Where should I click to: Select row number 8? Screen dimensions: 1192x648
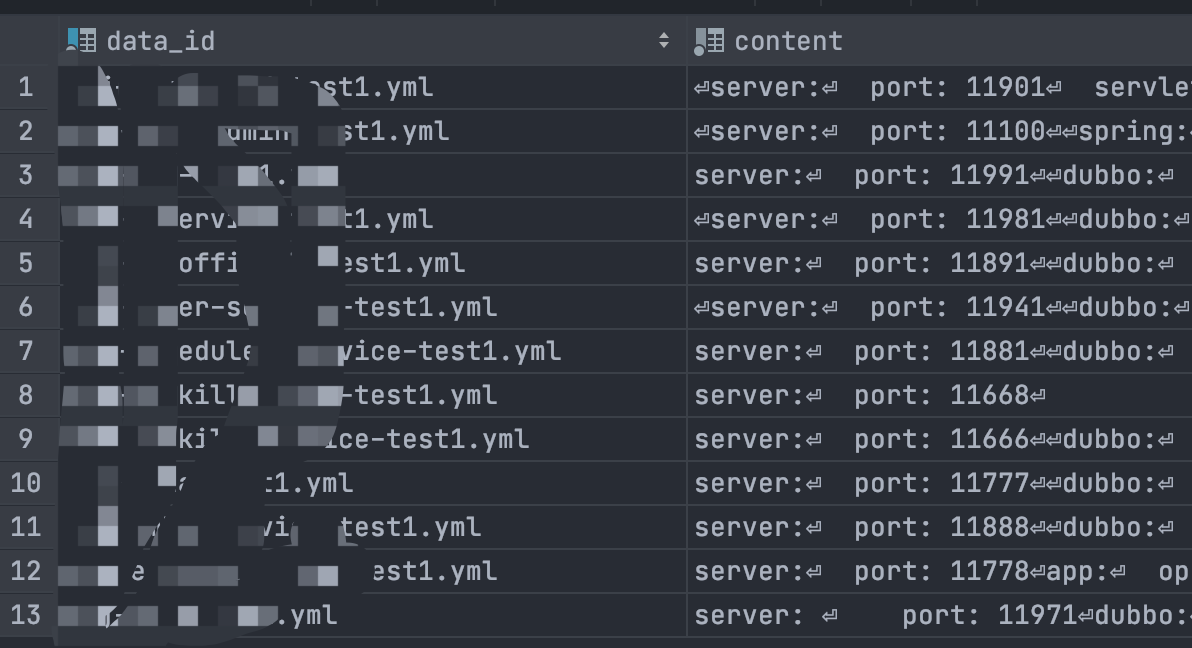(26, 395)
